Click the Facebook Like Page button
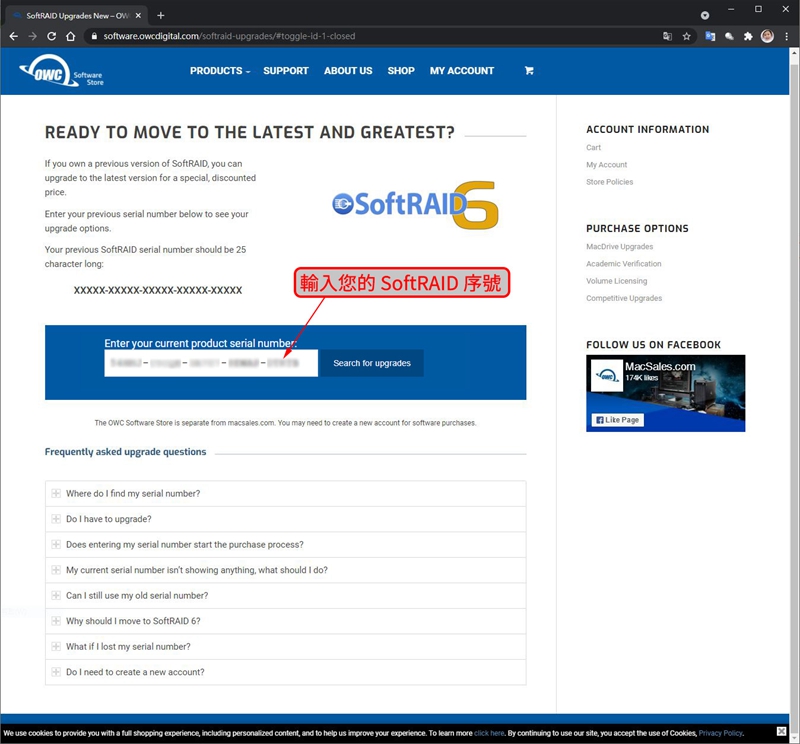This screenshot has height=744, width=800. [x=618, y=419]
